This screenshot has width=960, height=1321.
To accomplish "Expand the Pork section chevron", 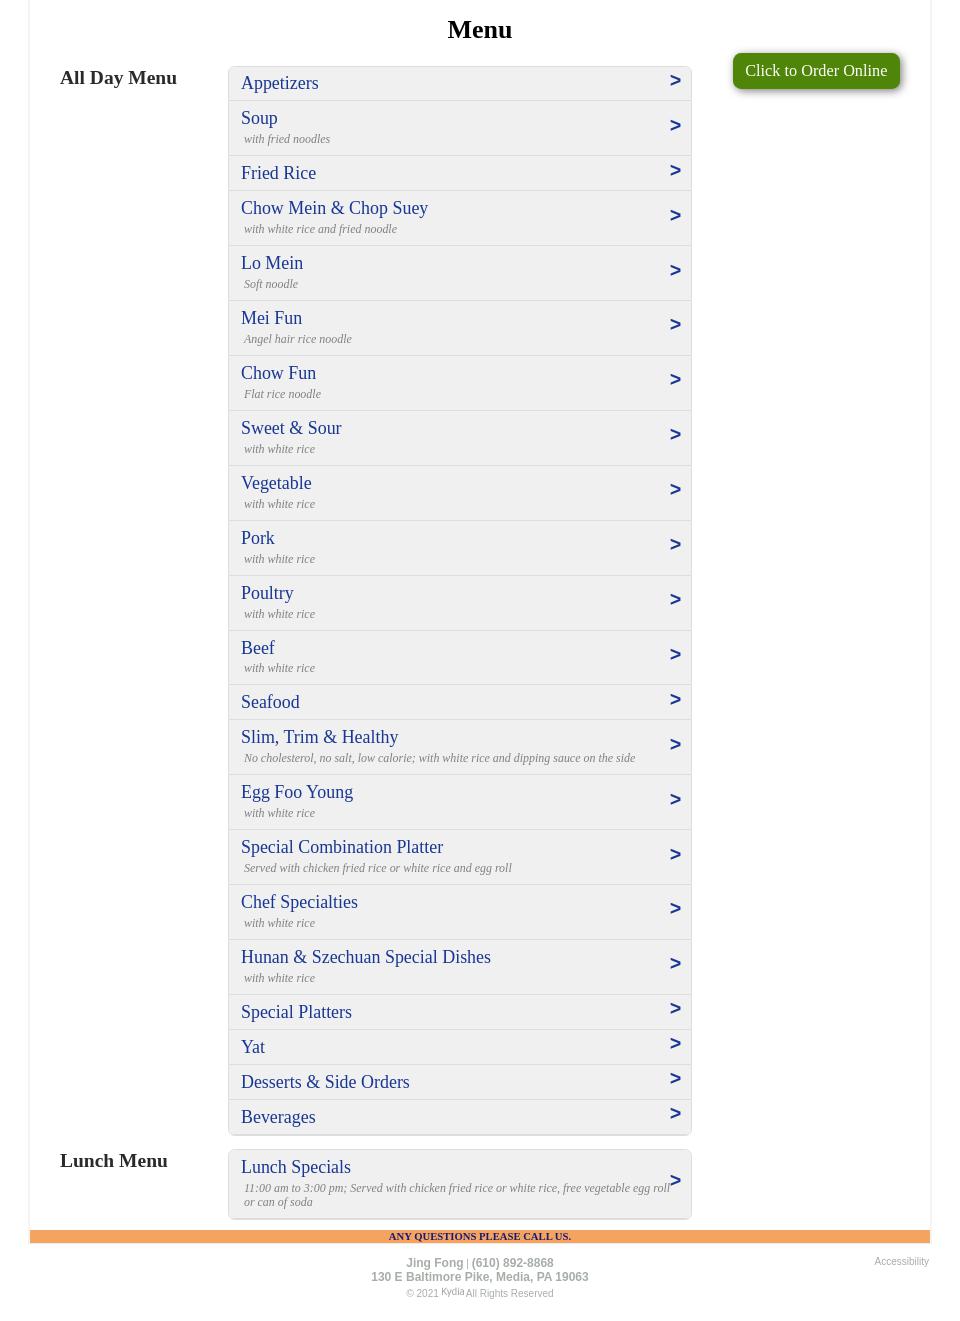I will pos(675,545).
